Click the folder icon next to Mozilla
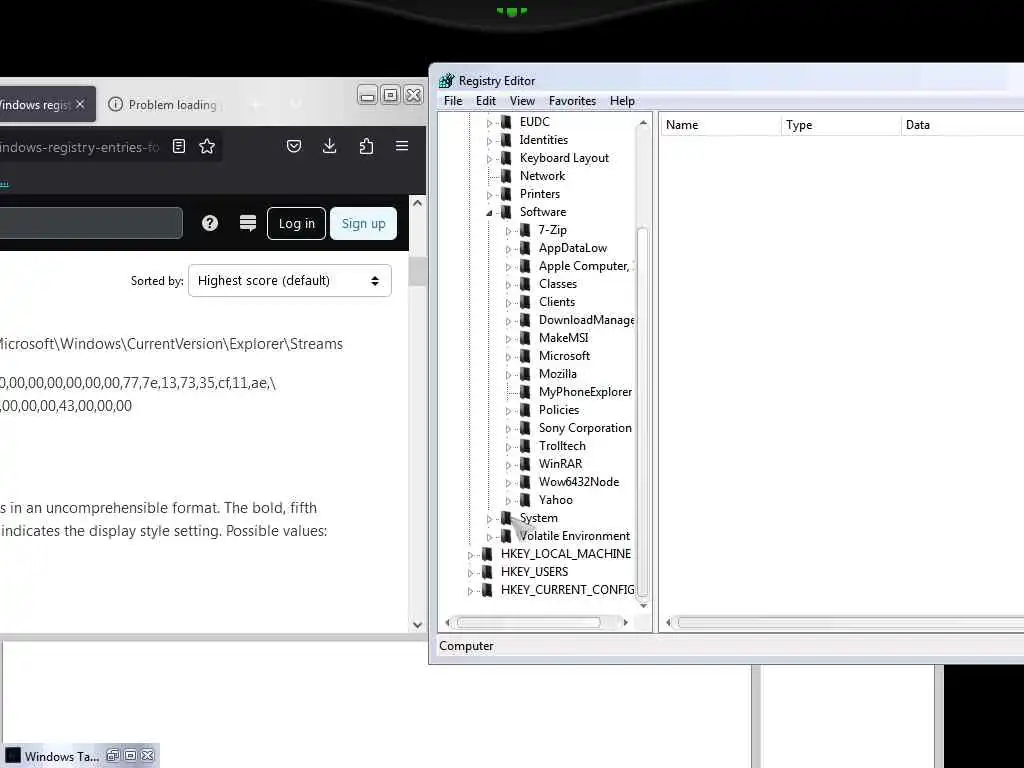 click(x=525, y=374)
